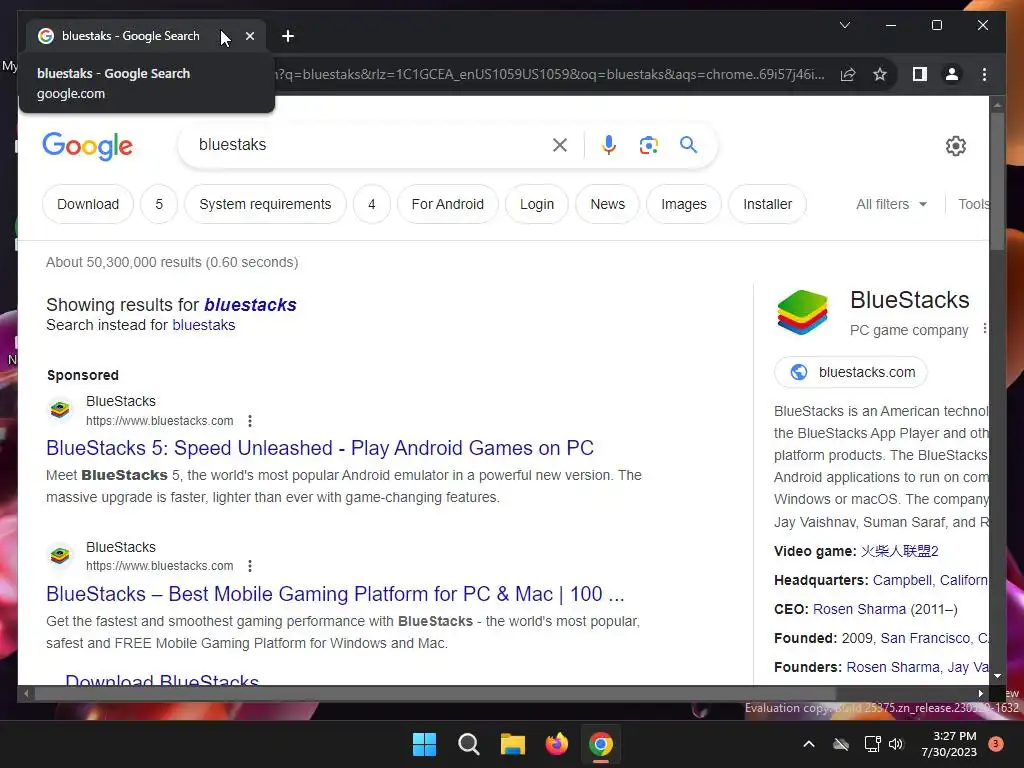Click the horizontal scrollbar thumb

tap(435, 694)
